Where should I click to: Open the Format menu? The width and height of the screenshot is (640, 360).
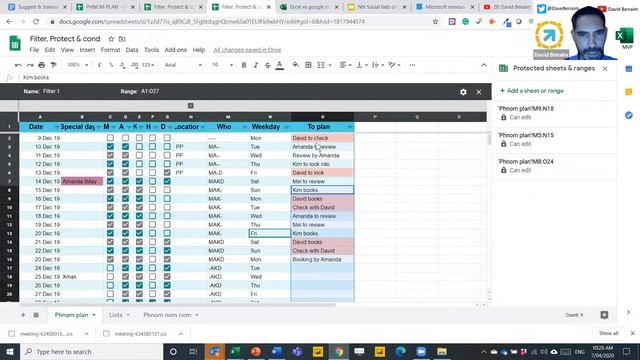click(110, 50)
